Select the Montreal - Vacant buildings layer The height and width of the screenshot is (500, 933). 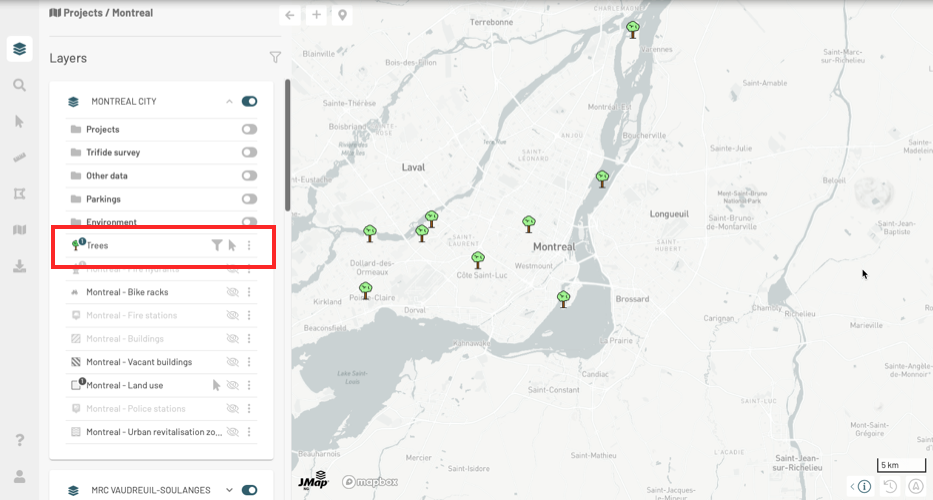pyautogui.click(x=138, y=362)
